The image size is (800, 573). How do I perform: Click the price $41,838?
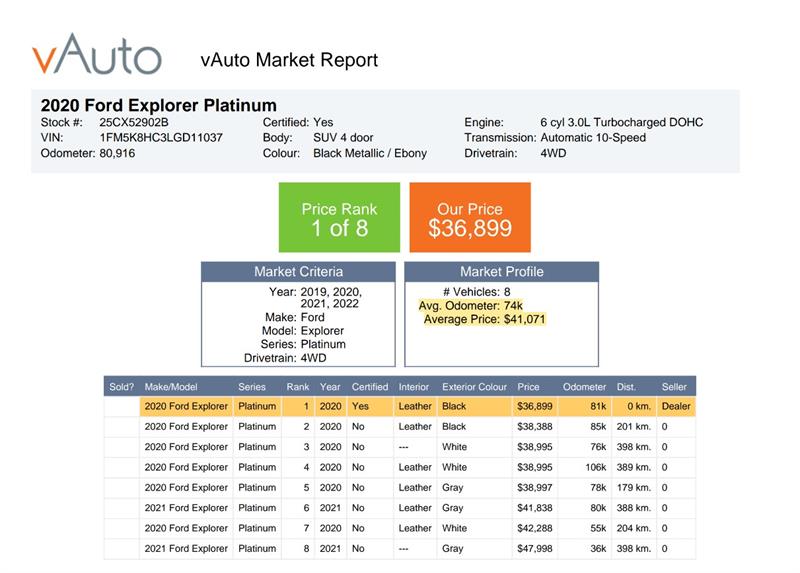coord(535,508)
